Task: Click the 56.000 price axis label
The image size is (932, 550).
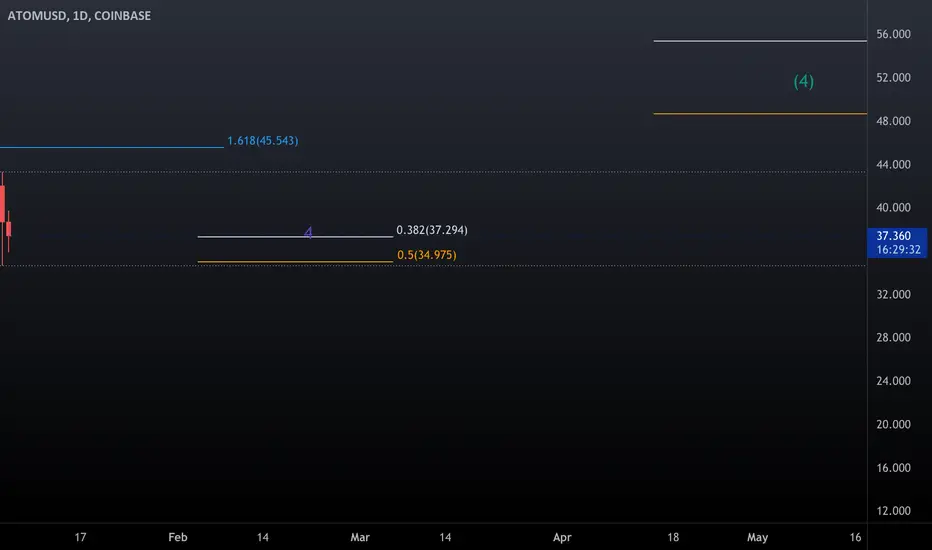Action: pyautogui.click(x=893, y=34)
